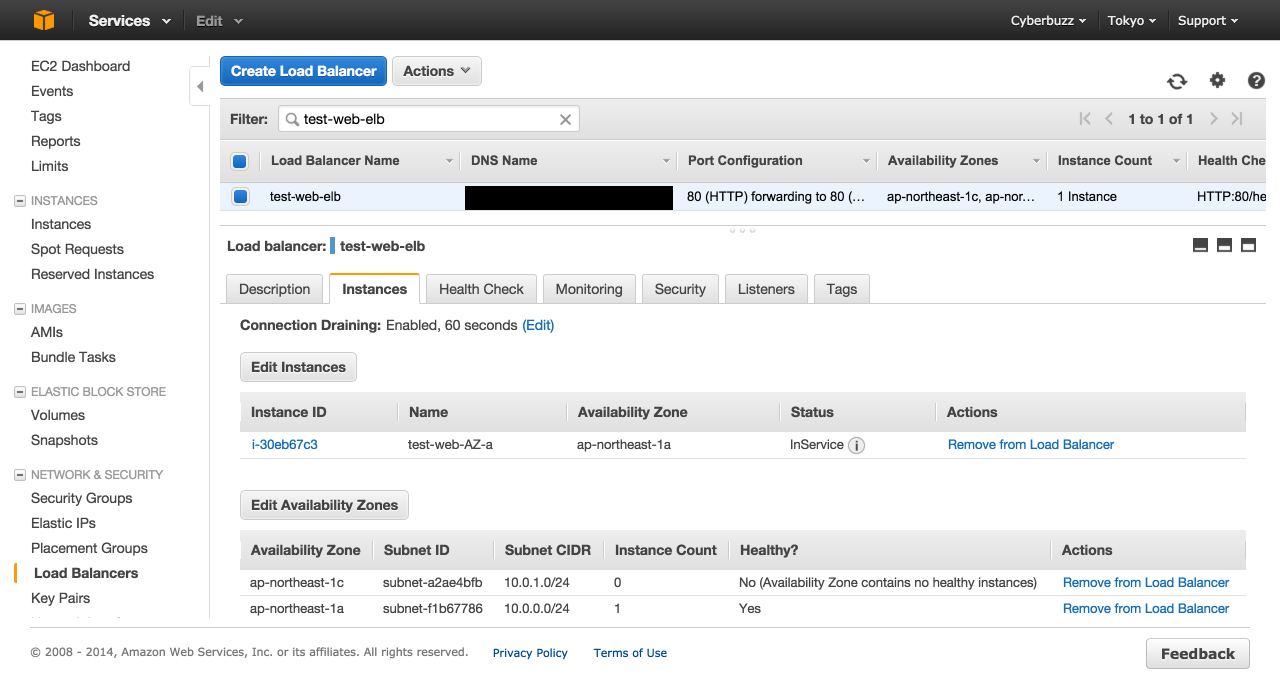Open the settings gear icon
This screenshot has height=678, width=1280.
click(x=1217, y=81)
